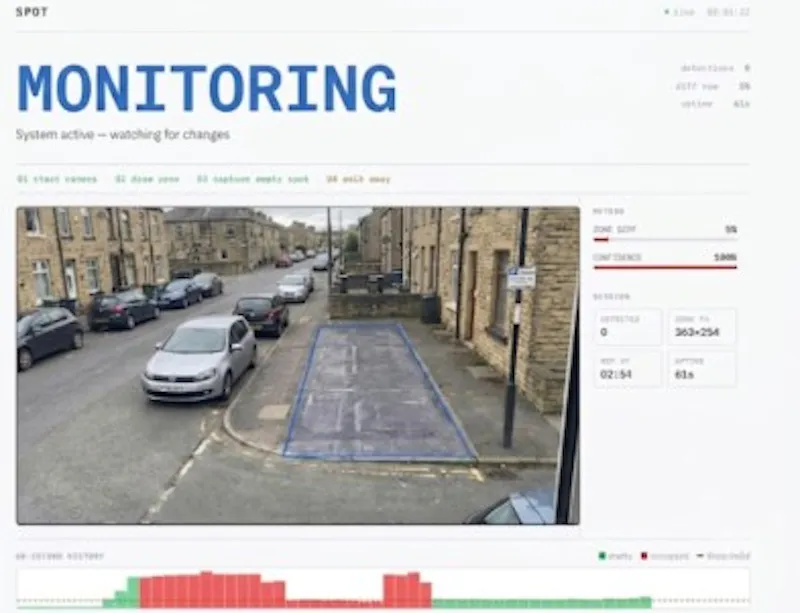Image resolution: width=800 pixels, height=613 pixels.
Task: Select step 04 walk away
Action: 358,179
